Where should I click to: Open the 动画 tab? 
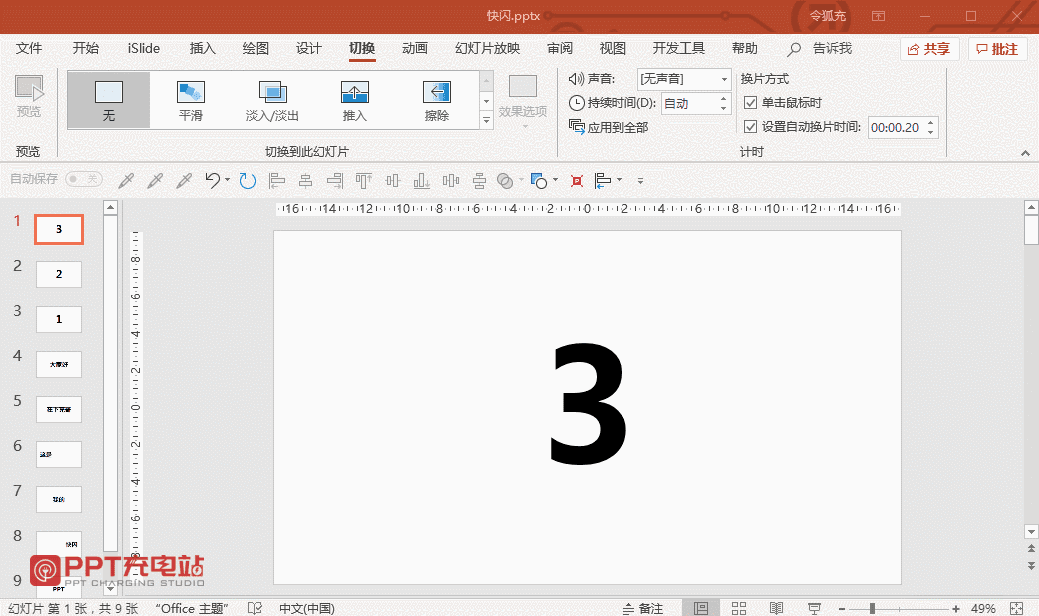[415, 48]
